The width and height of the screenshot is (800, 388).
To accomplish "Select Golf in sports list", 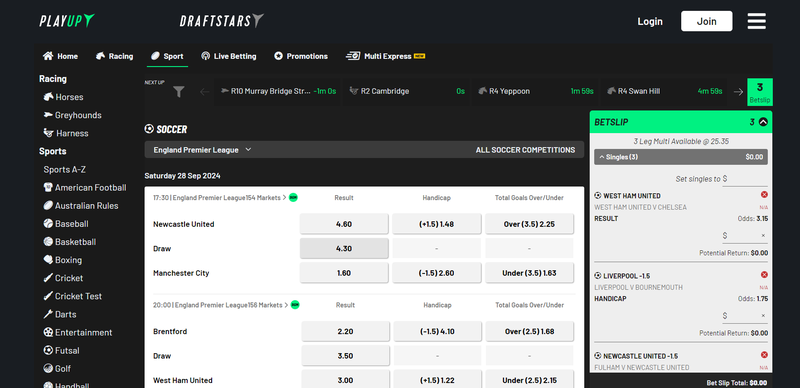I will tap(57, 369).
